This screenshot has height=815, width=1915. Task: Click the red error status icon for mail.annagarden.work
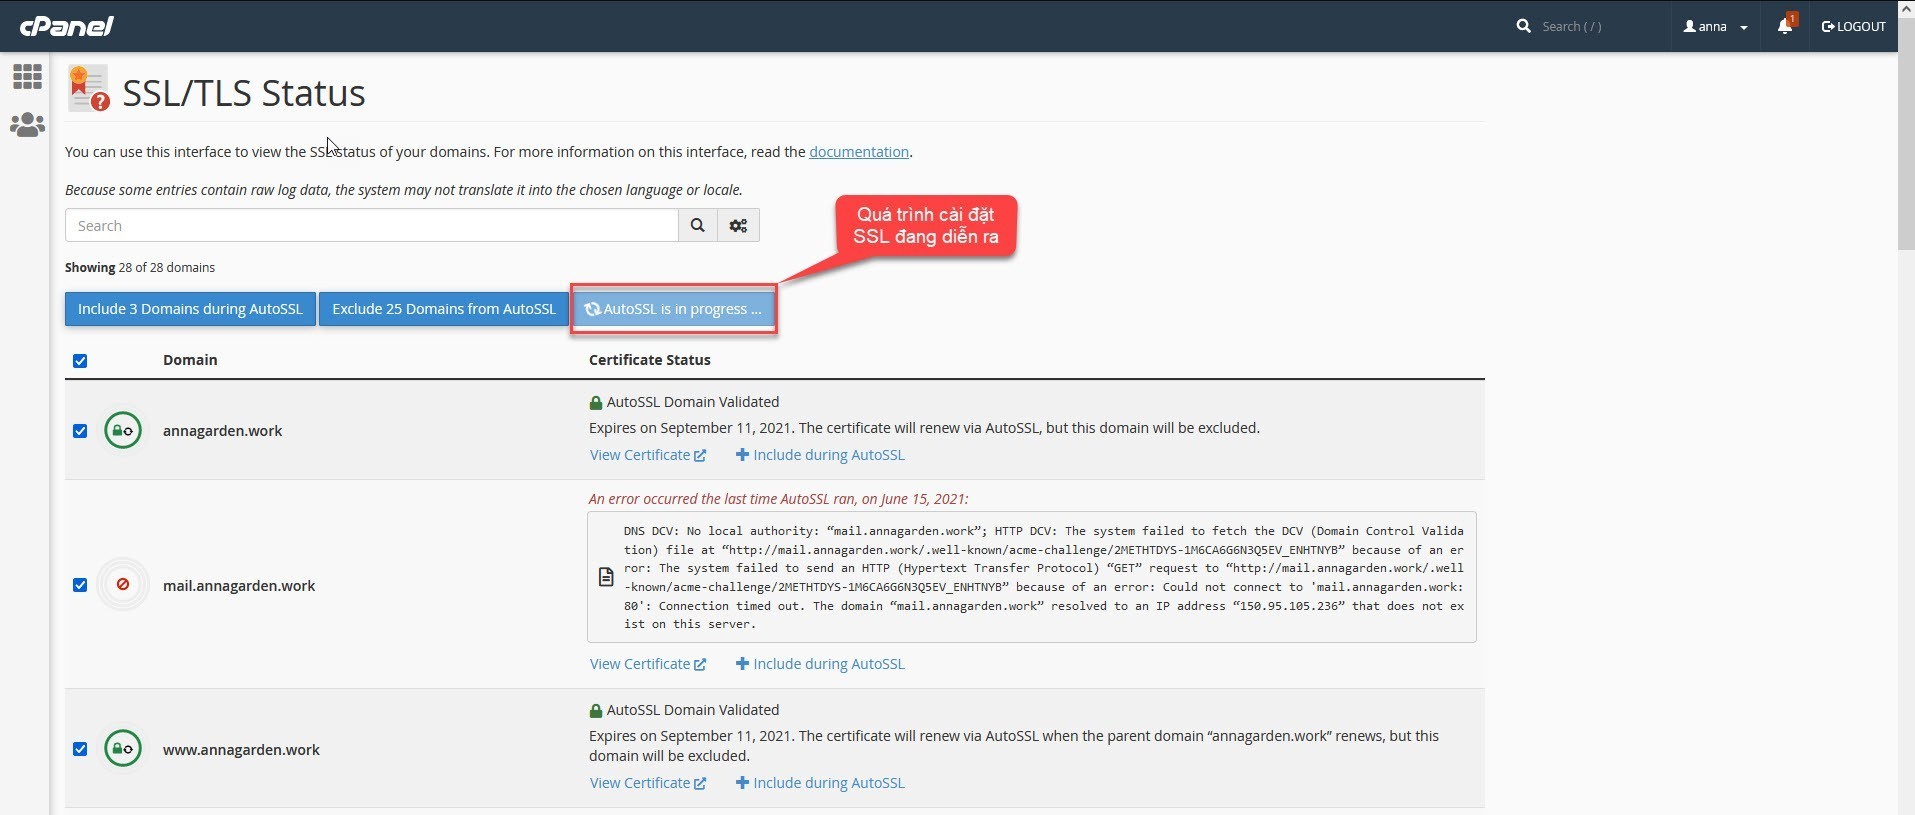123,585
